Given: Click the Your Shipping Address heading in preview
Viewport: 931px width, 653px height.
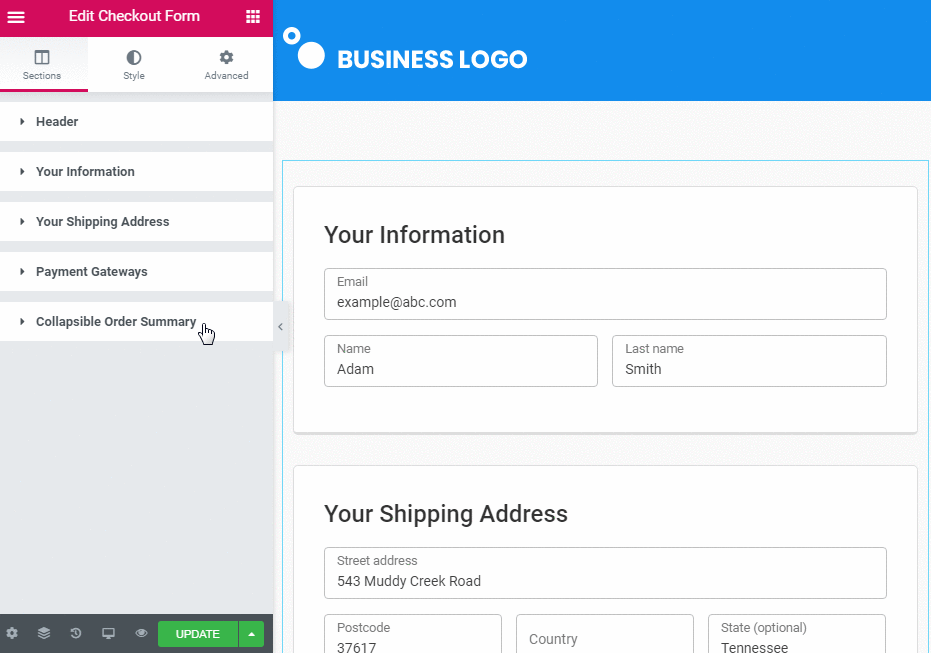Looking at the screenshot, I should pyautogui.click(x=446, y=514).
